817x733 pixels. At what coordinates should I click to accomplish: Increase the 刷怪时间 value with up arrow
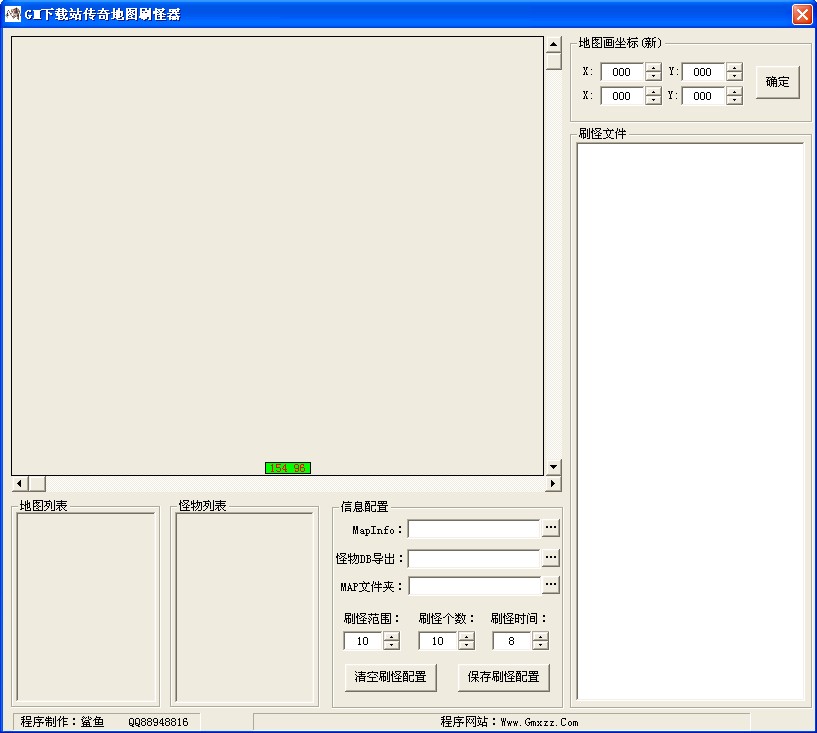coord(540,637)
